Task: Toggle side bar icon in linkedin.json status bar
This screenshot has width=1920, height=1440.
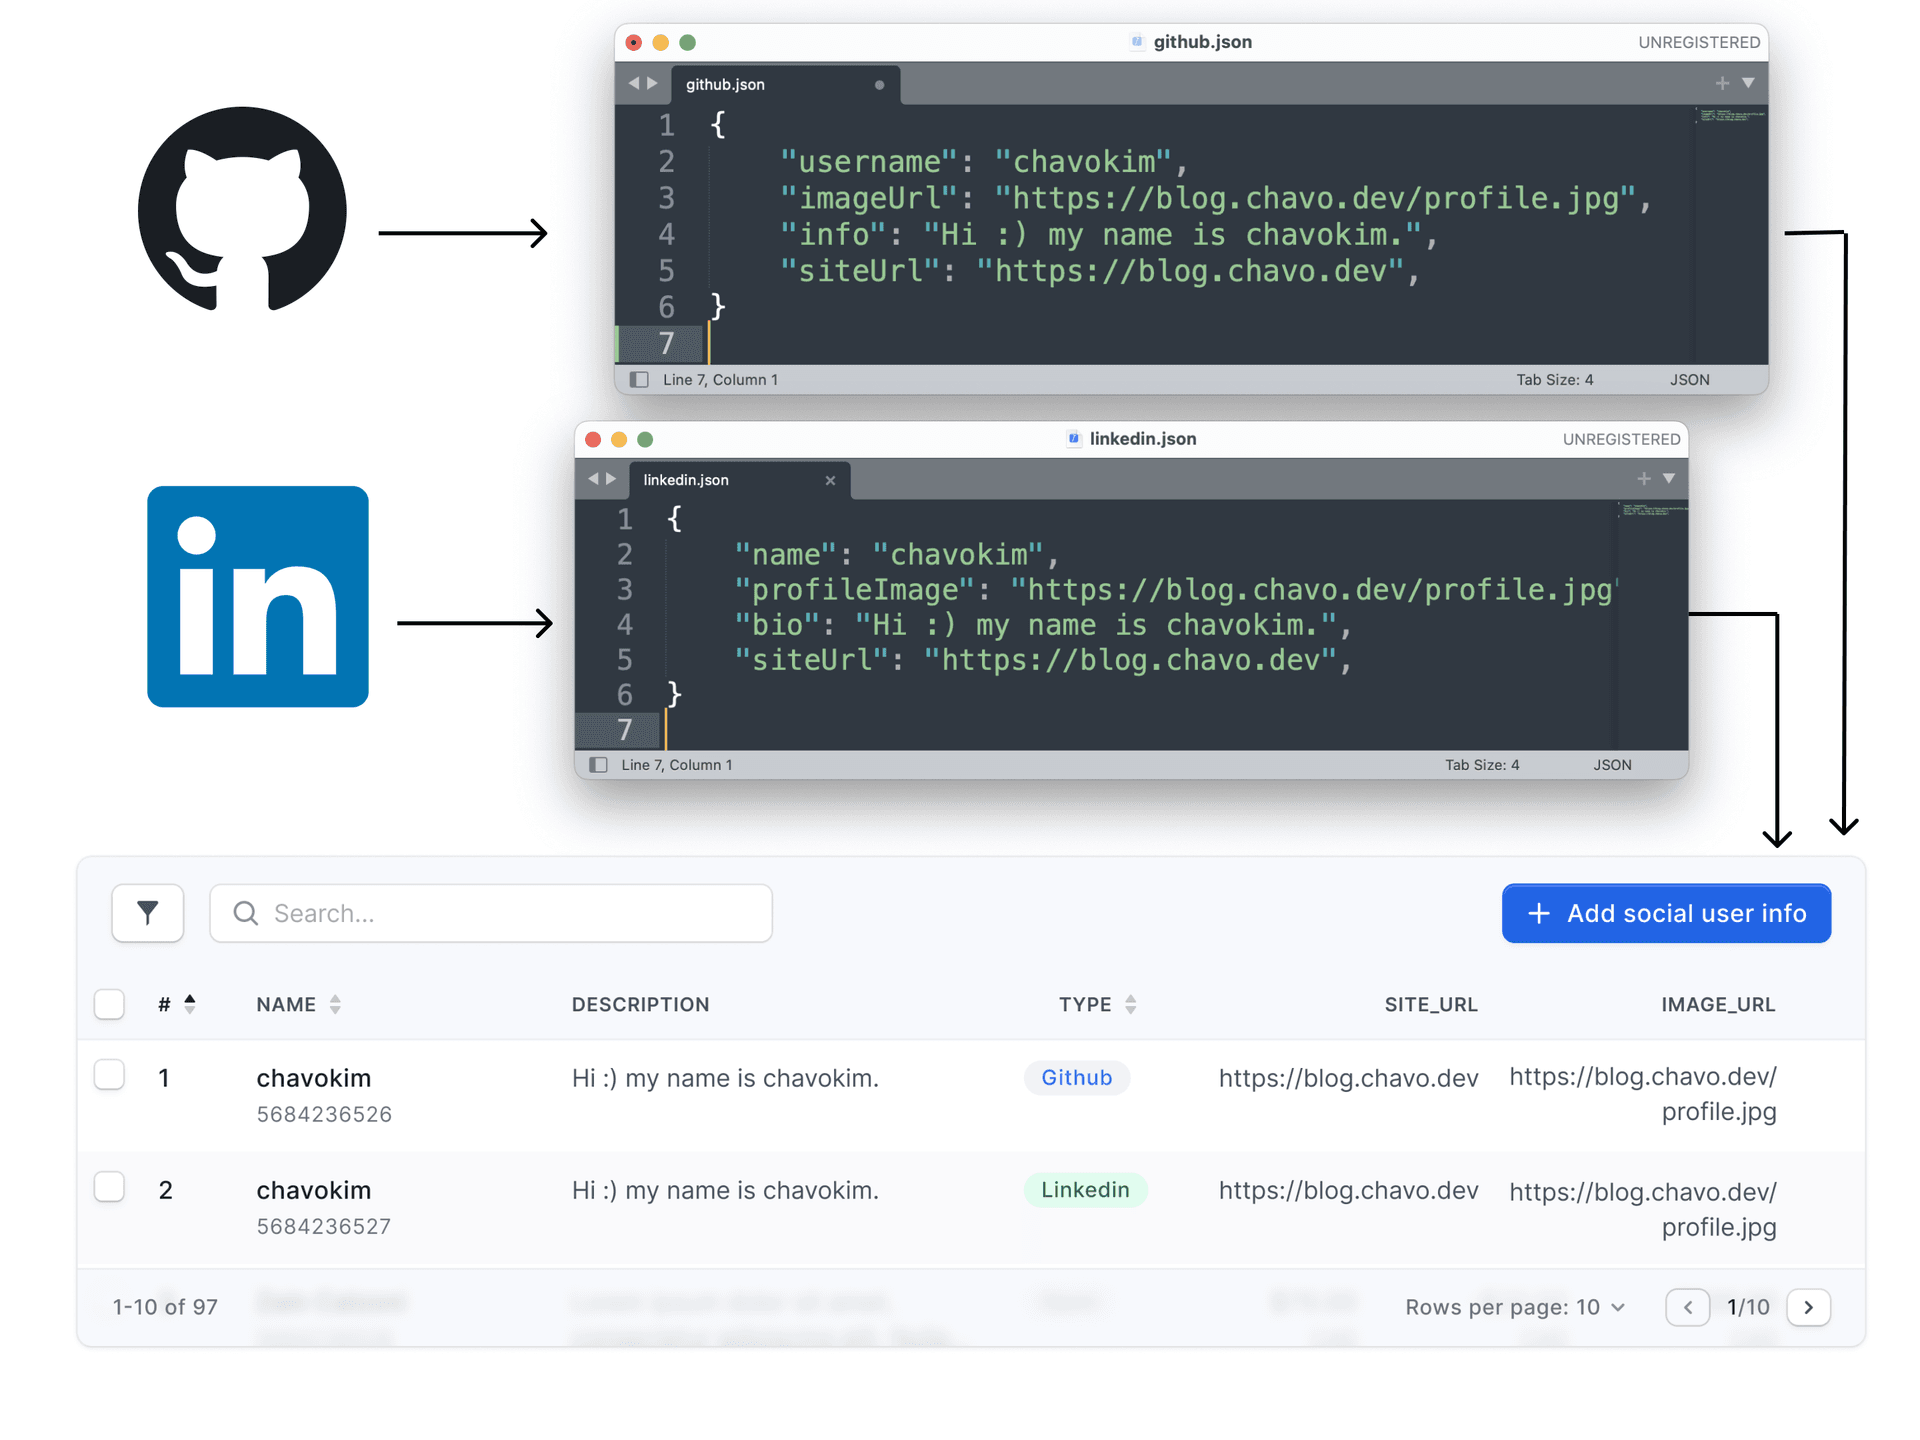Action: (x=598, y=765)
